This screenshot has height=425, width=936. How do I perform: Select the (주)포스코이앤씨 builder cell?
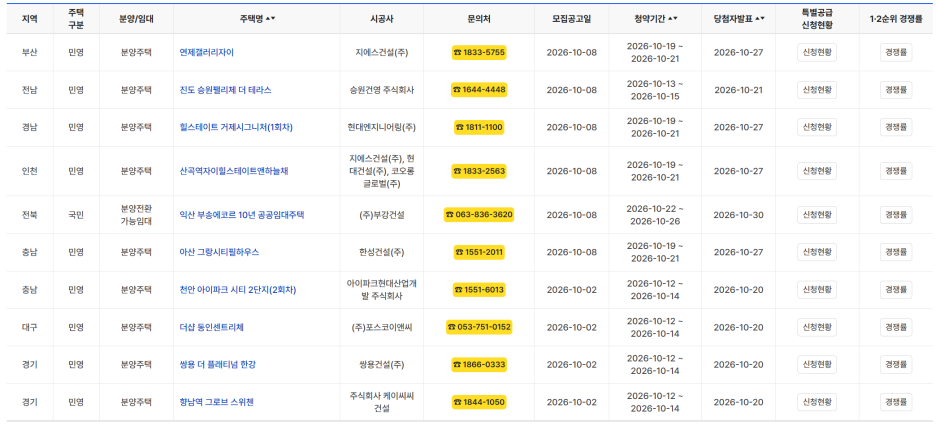point(382,328)
